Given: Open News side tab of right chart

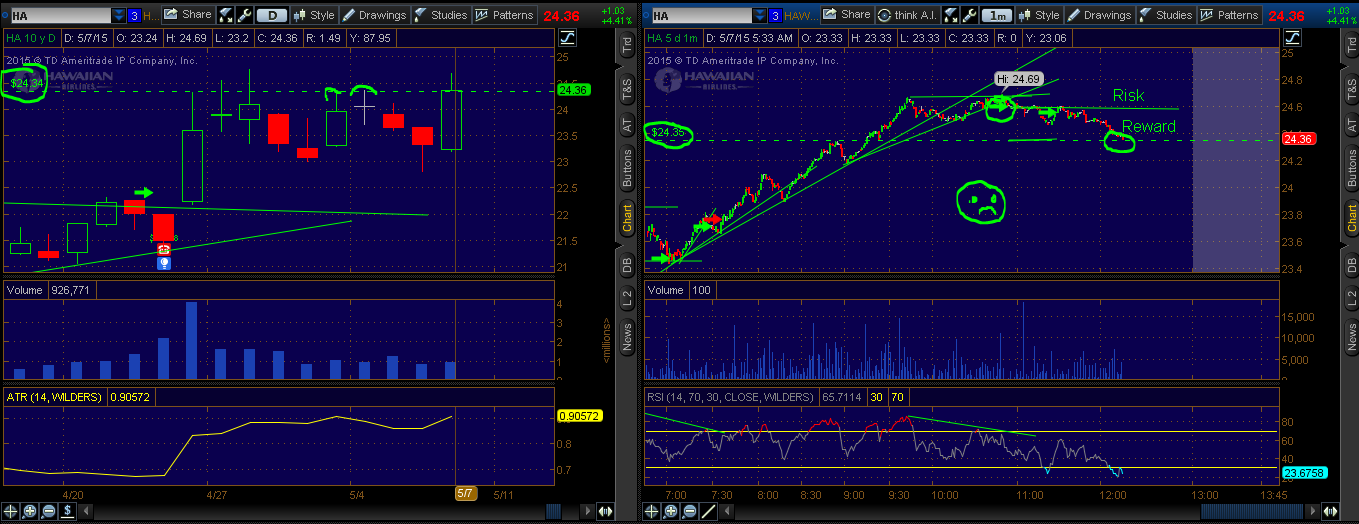Looking at the screenshot, I should (x=1350, y=337).
